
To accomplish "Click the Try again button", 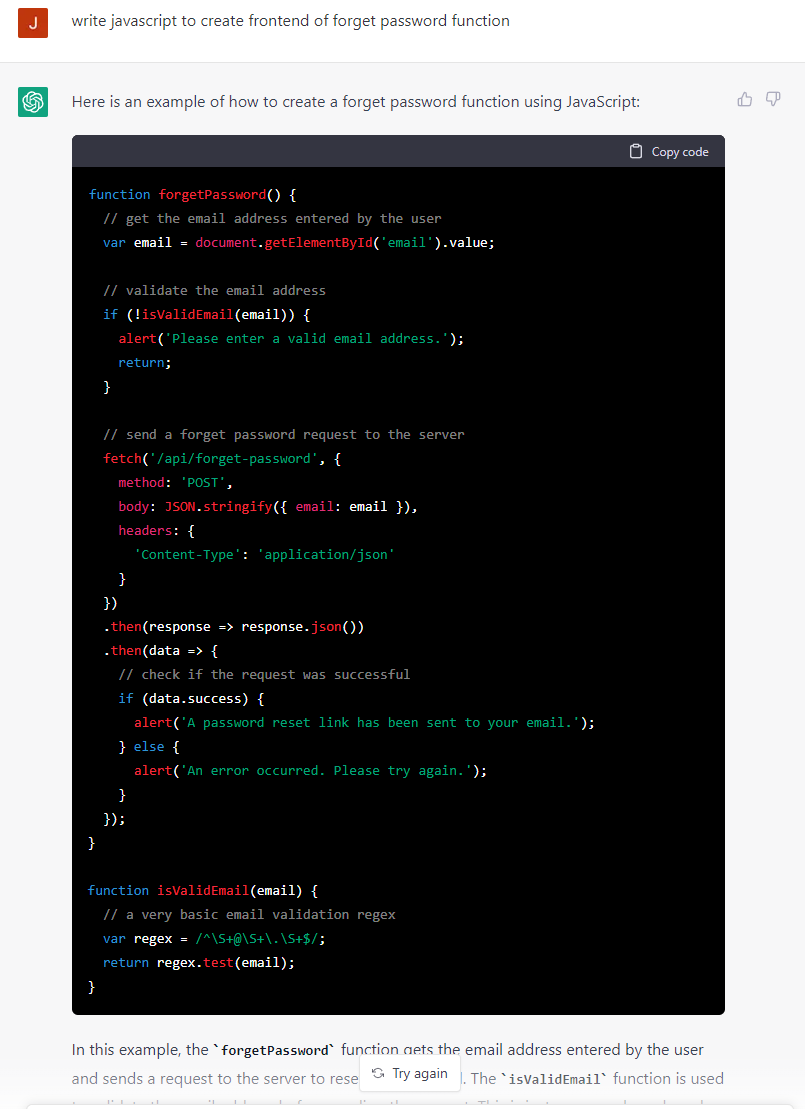I will point(410,1073).
